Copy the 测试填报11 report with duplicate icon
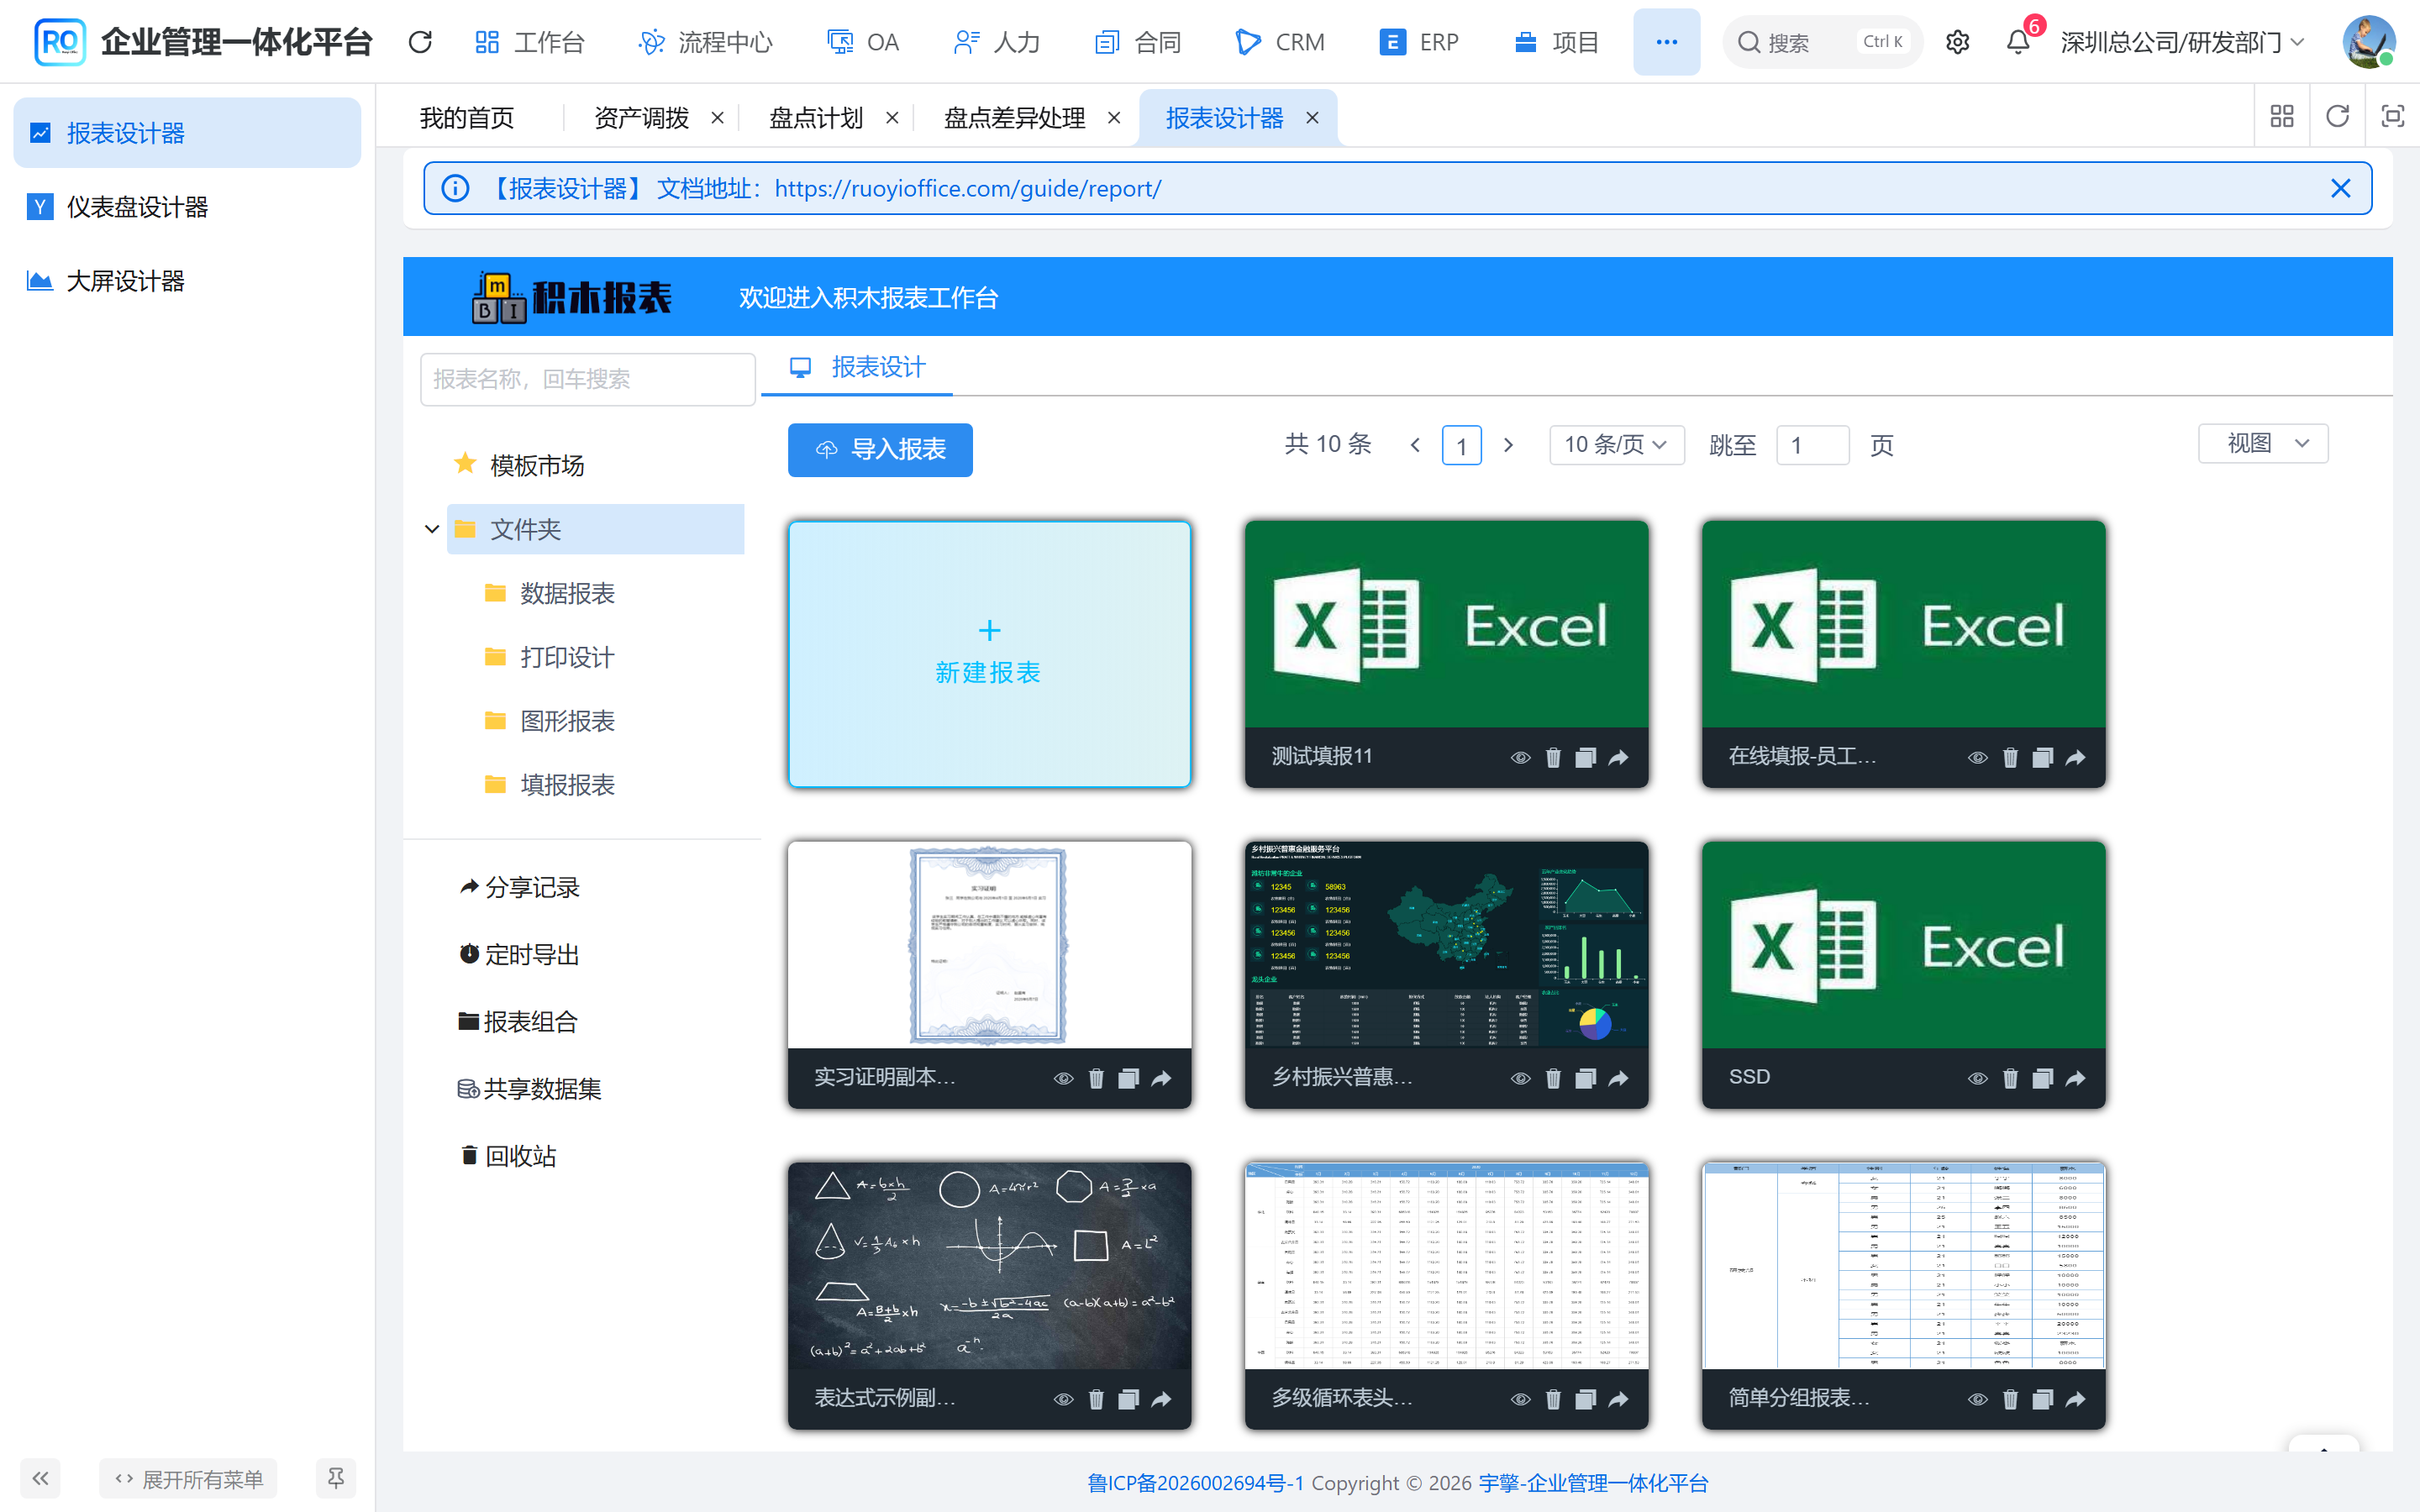2420x1512 pixels. [x=1585, y=757]
